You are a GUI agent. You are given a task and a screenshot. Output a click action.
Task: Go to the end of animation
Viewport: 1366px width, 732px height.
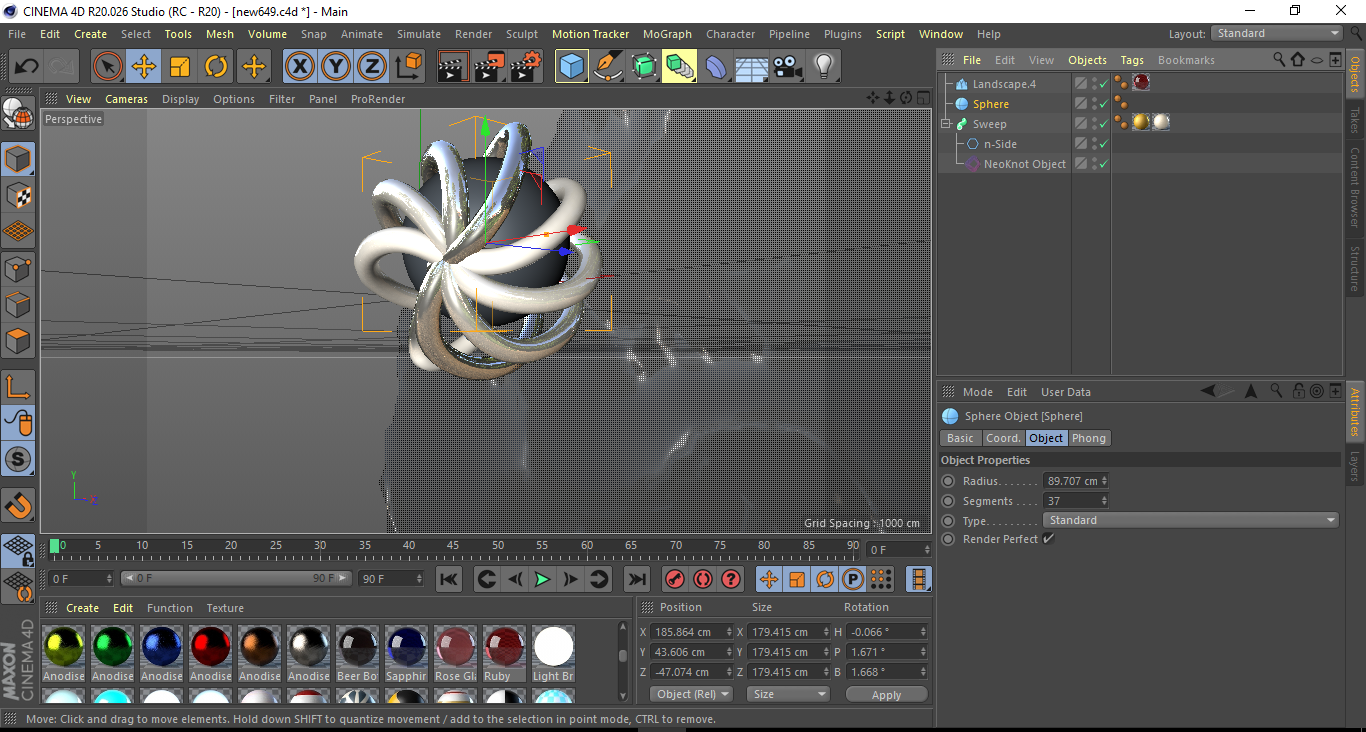coord(636,579)
